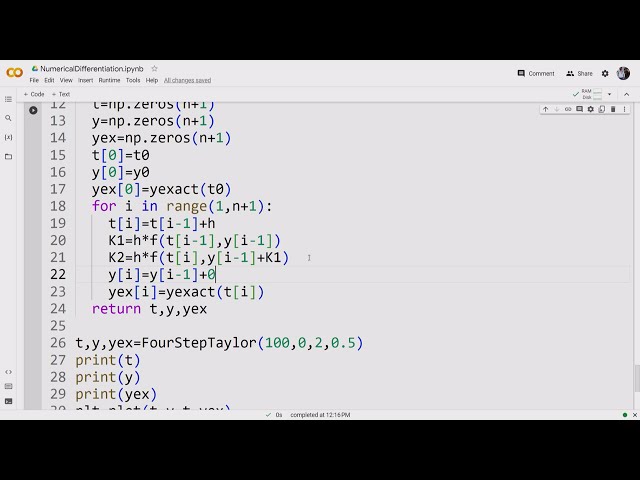Add a new Code cell

(34, 94)
